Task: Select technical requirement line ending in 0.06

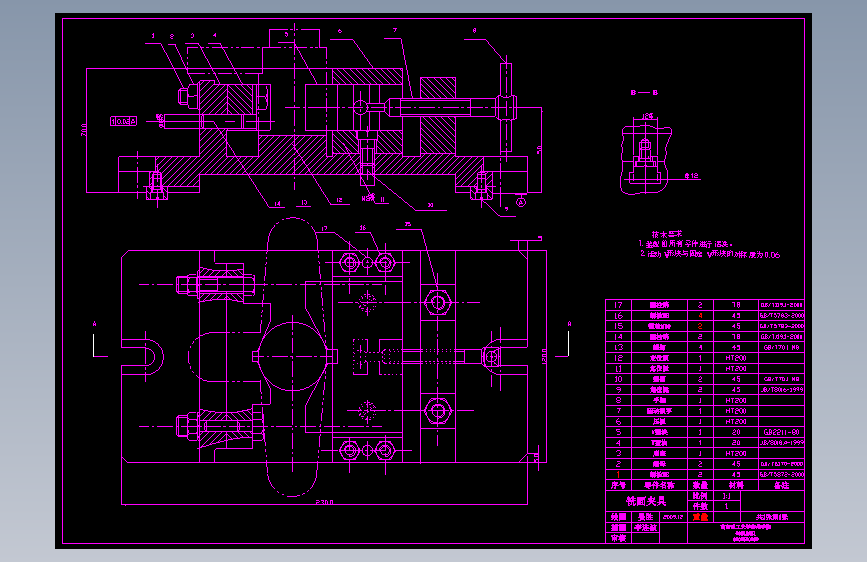Action: 710,254
